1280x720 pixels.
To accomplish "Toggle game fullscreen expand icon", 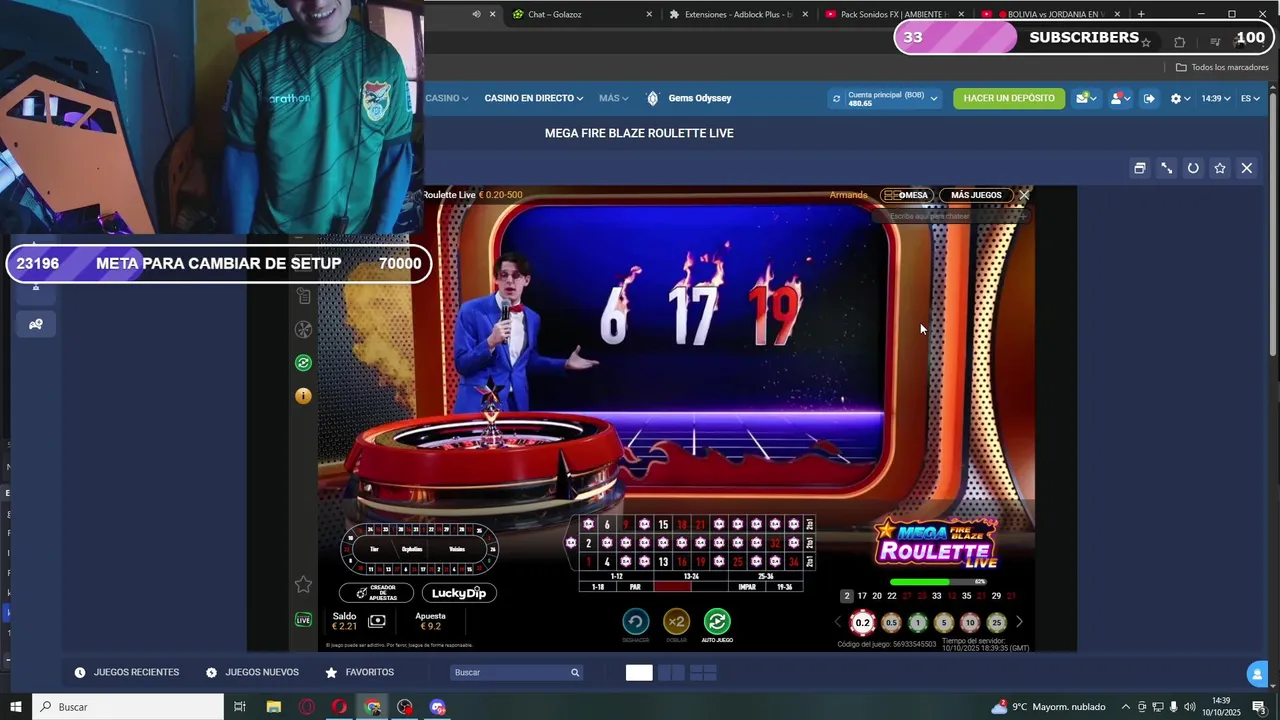I will point(1166,168).
